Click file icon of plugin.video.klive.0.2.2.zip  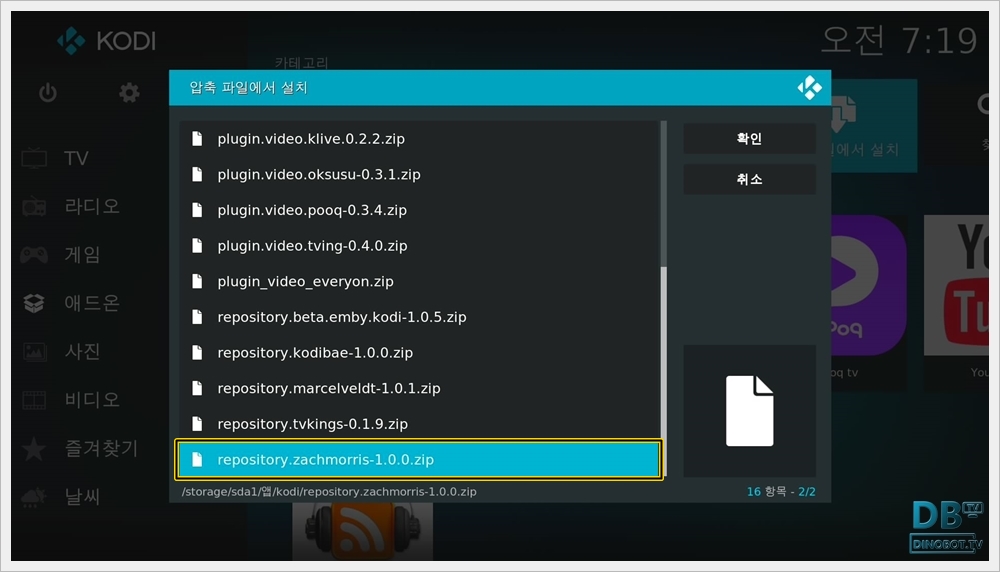[x=197, y=138]
